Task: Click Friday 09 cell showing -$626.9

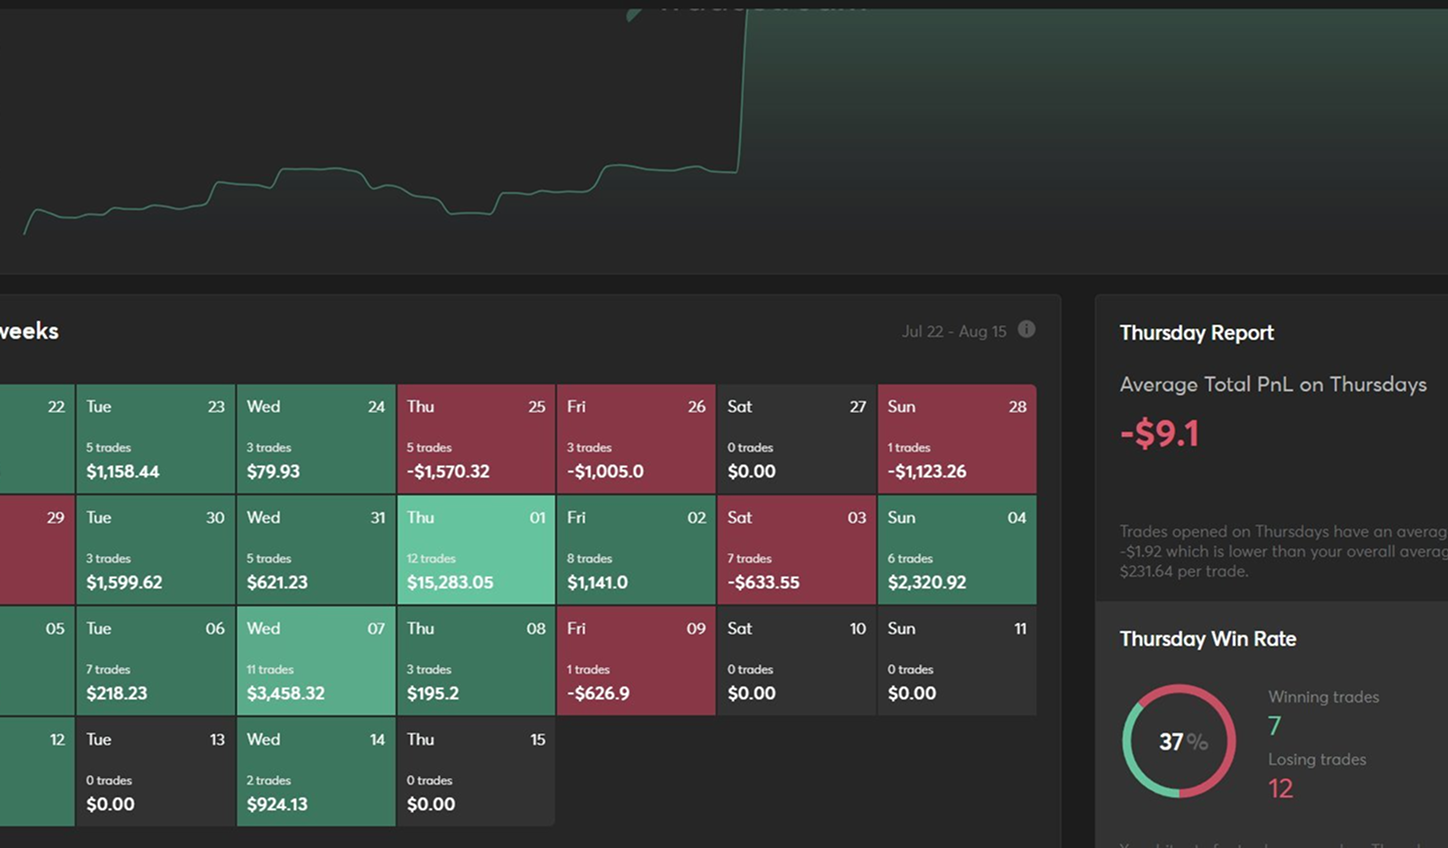Action: coord(636,661)
